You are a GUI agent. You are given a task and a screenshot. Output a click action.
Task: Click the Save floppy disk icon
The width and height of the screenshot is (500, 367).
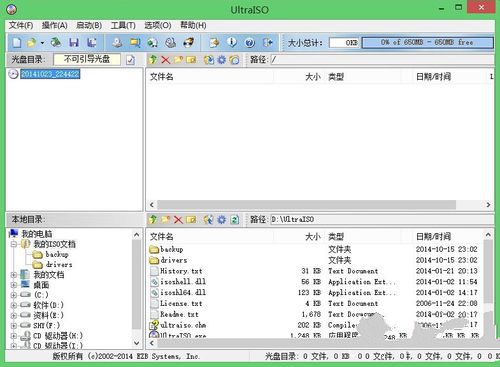74,42
